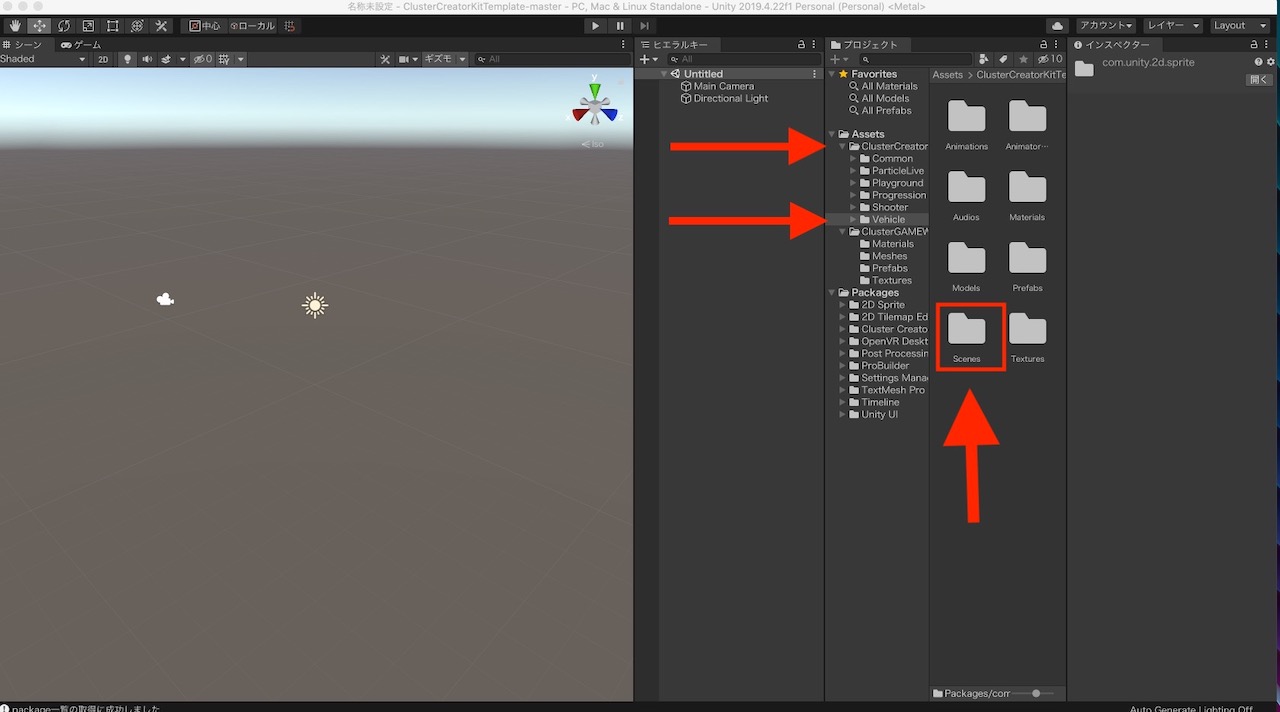Select the Scenes folder thumbnail
Image resolution: width=1280 pixels, height=712 pixels.
(x=967, y=330)
